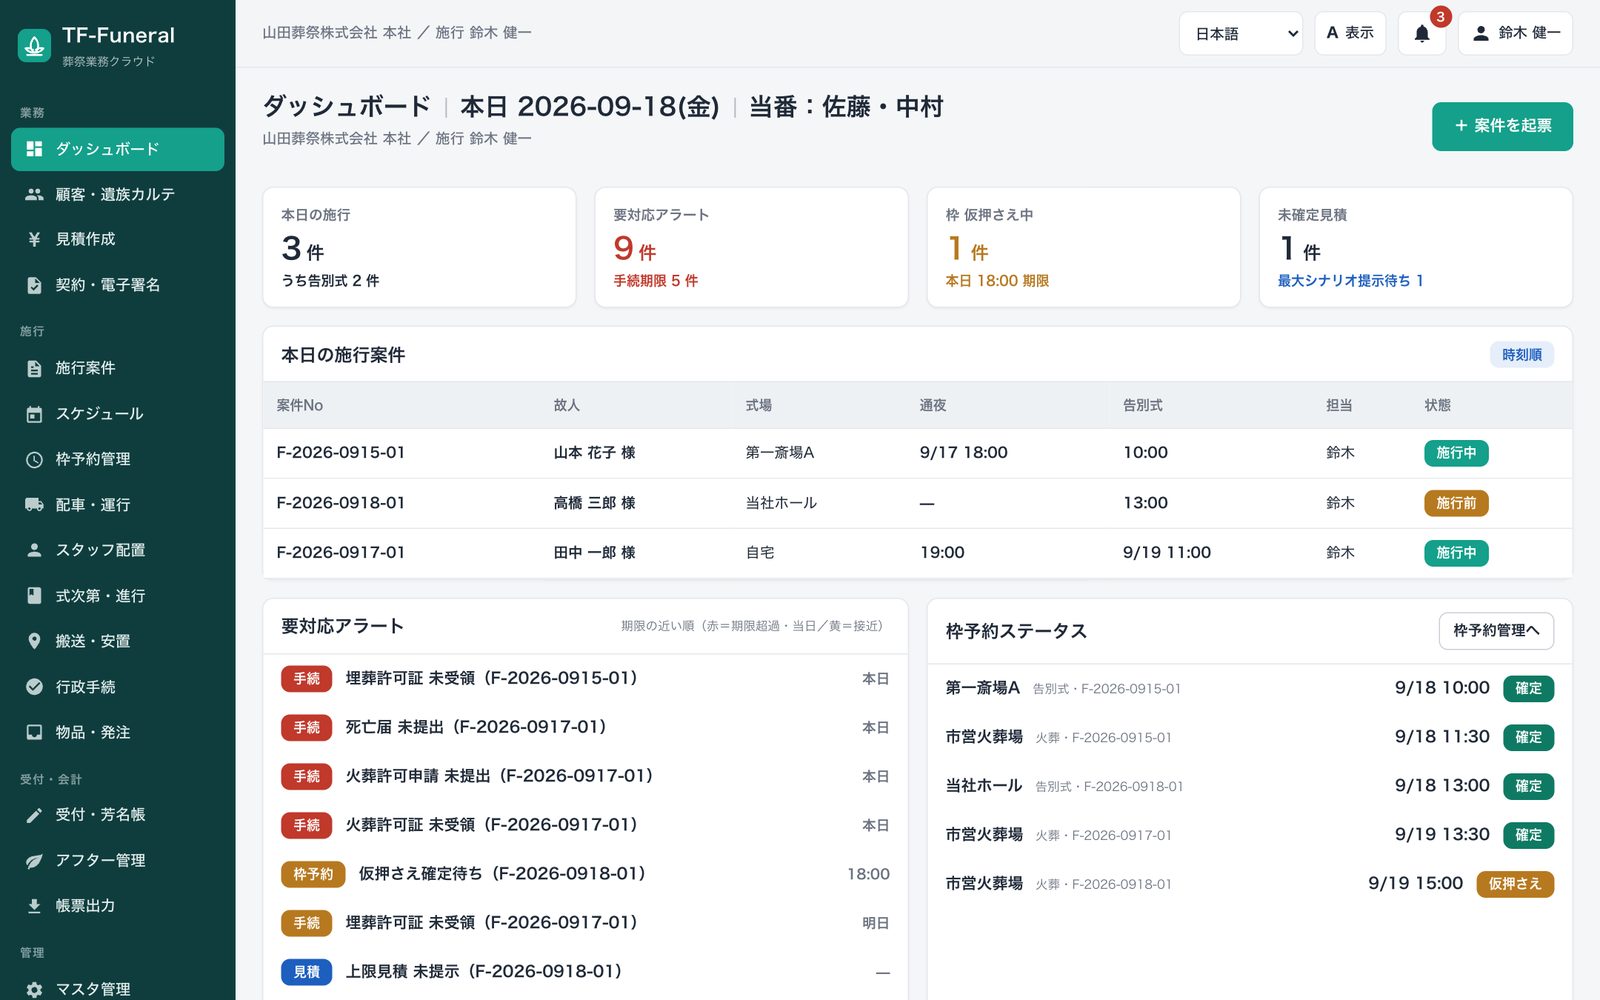
Task: Open 当社ホール reservation row 9/18 13:00
Action: click(x=1249, y=786)
